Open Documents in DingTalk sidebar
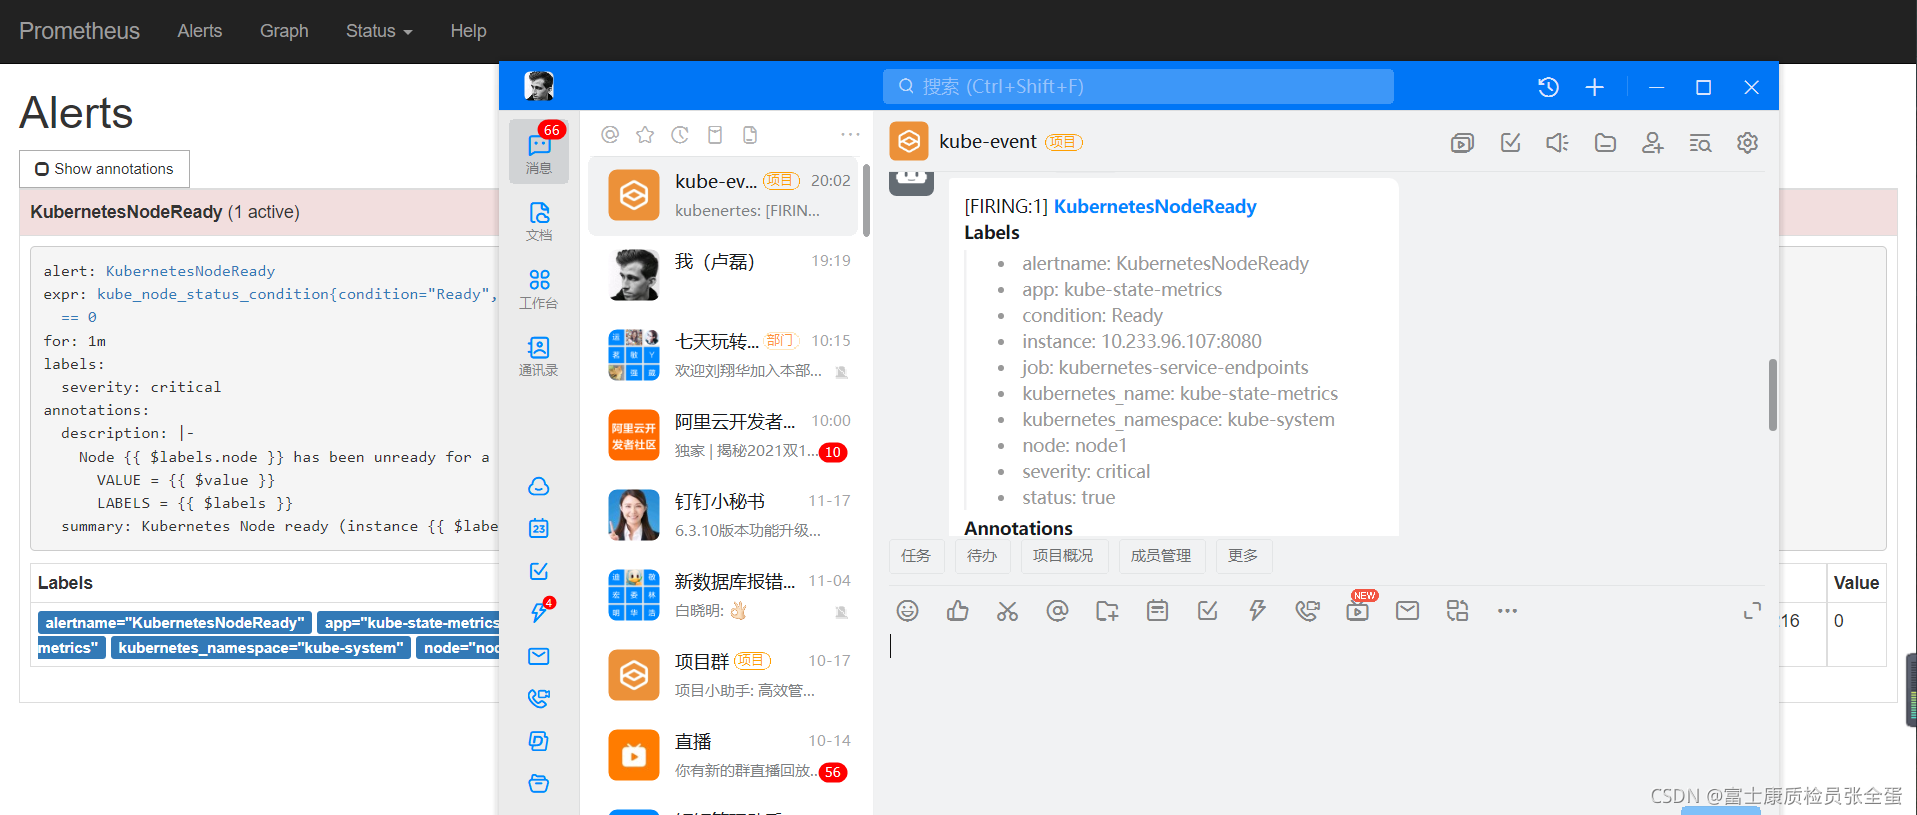This screenshot has height=815, width=1917. point(539,221)
